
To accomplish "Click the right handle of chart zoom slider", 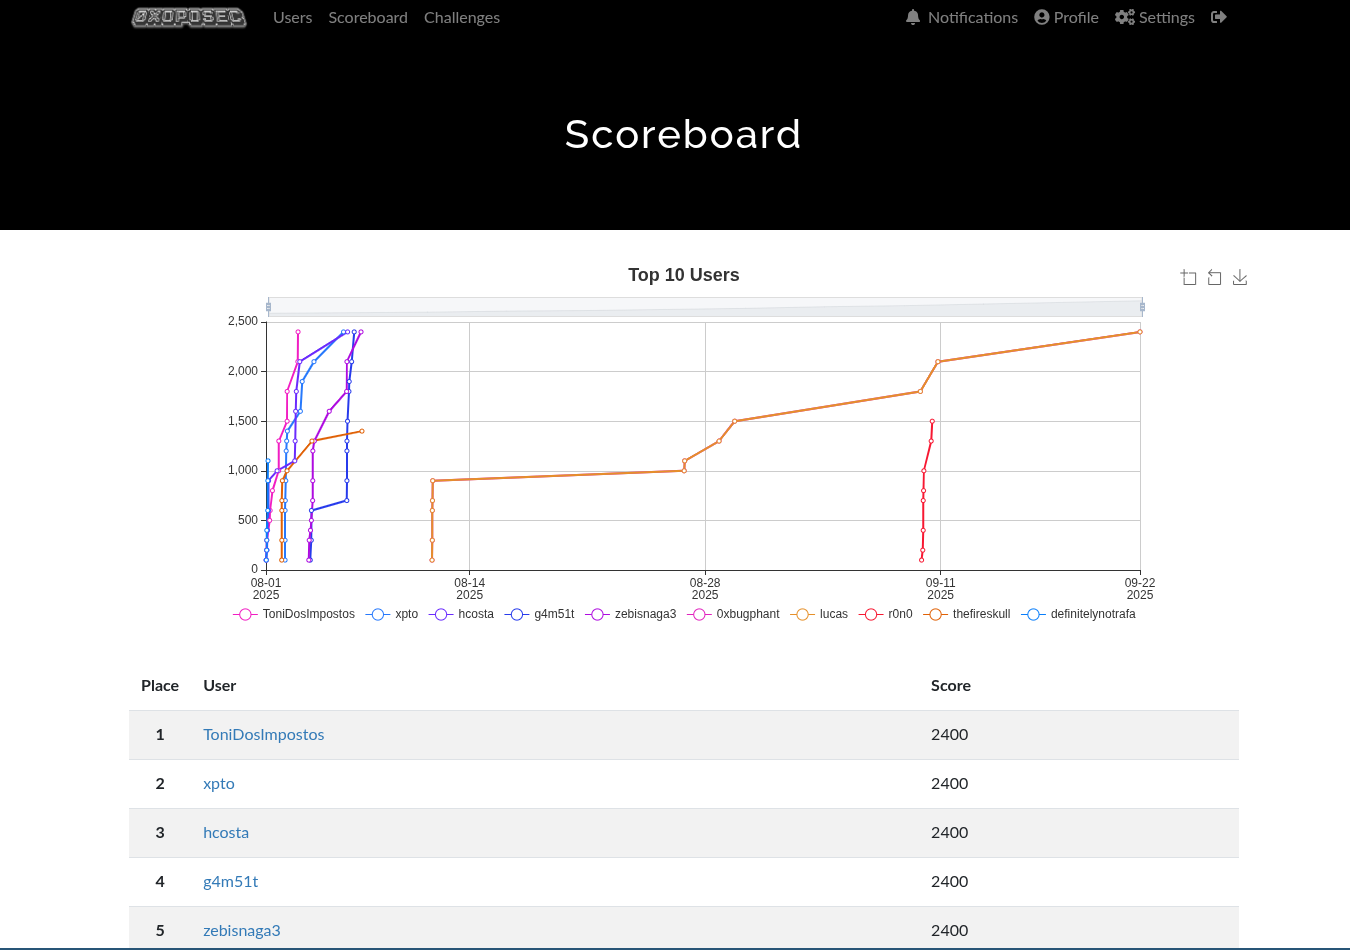I will pyautogui.click(x=1142, y=307).
